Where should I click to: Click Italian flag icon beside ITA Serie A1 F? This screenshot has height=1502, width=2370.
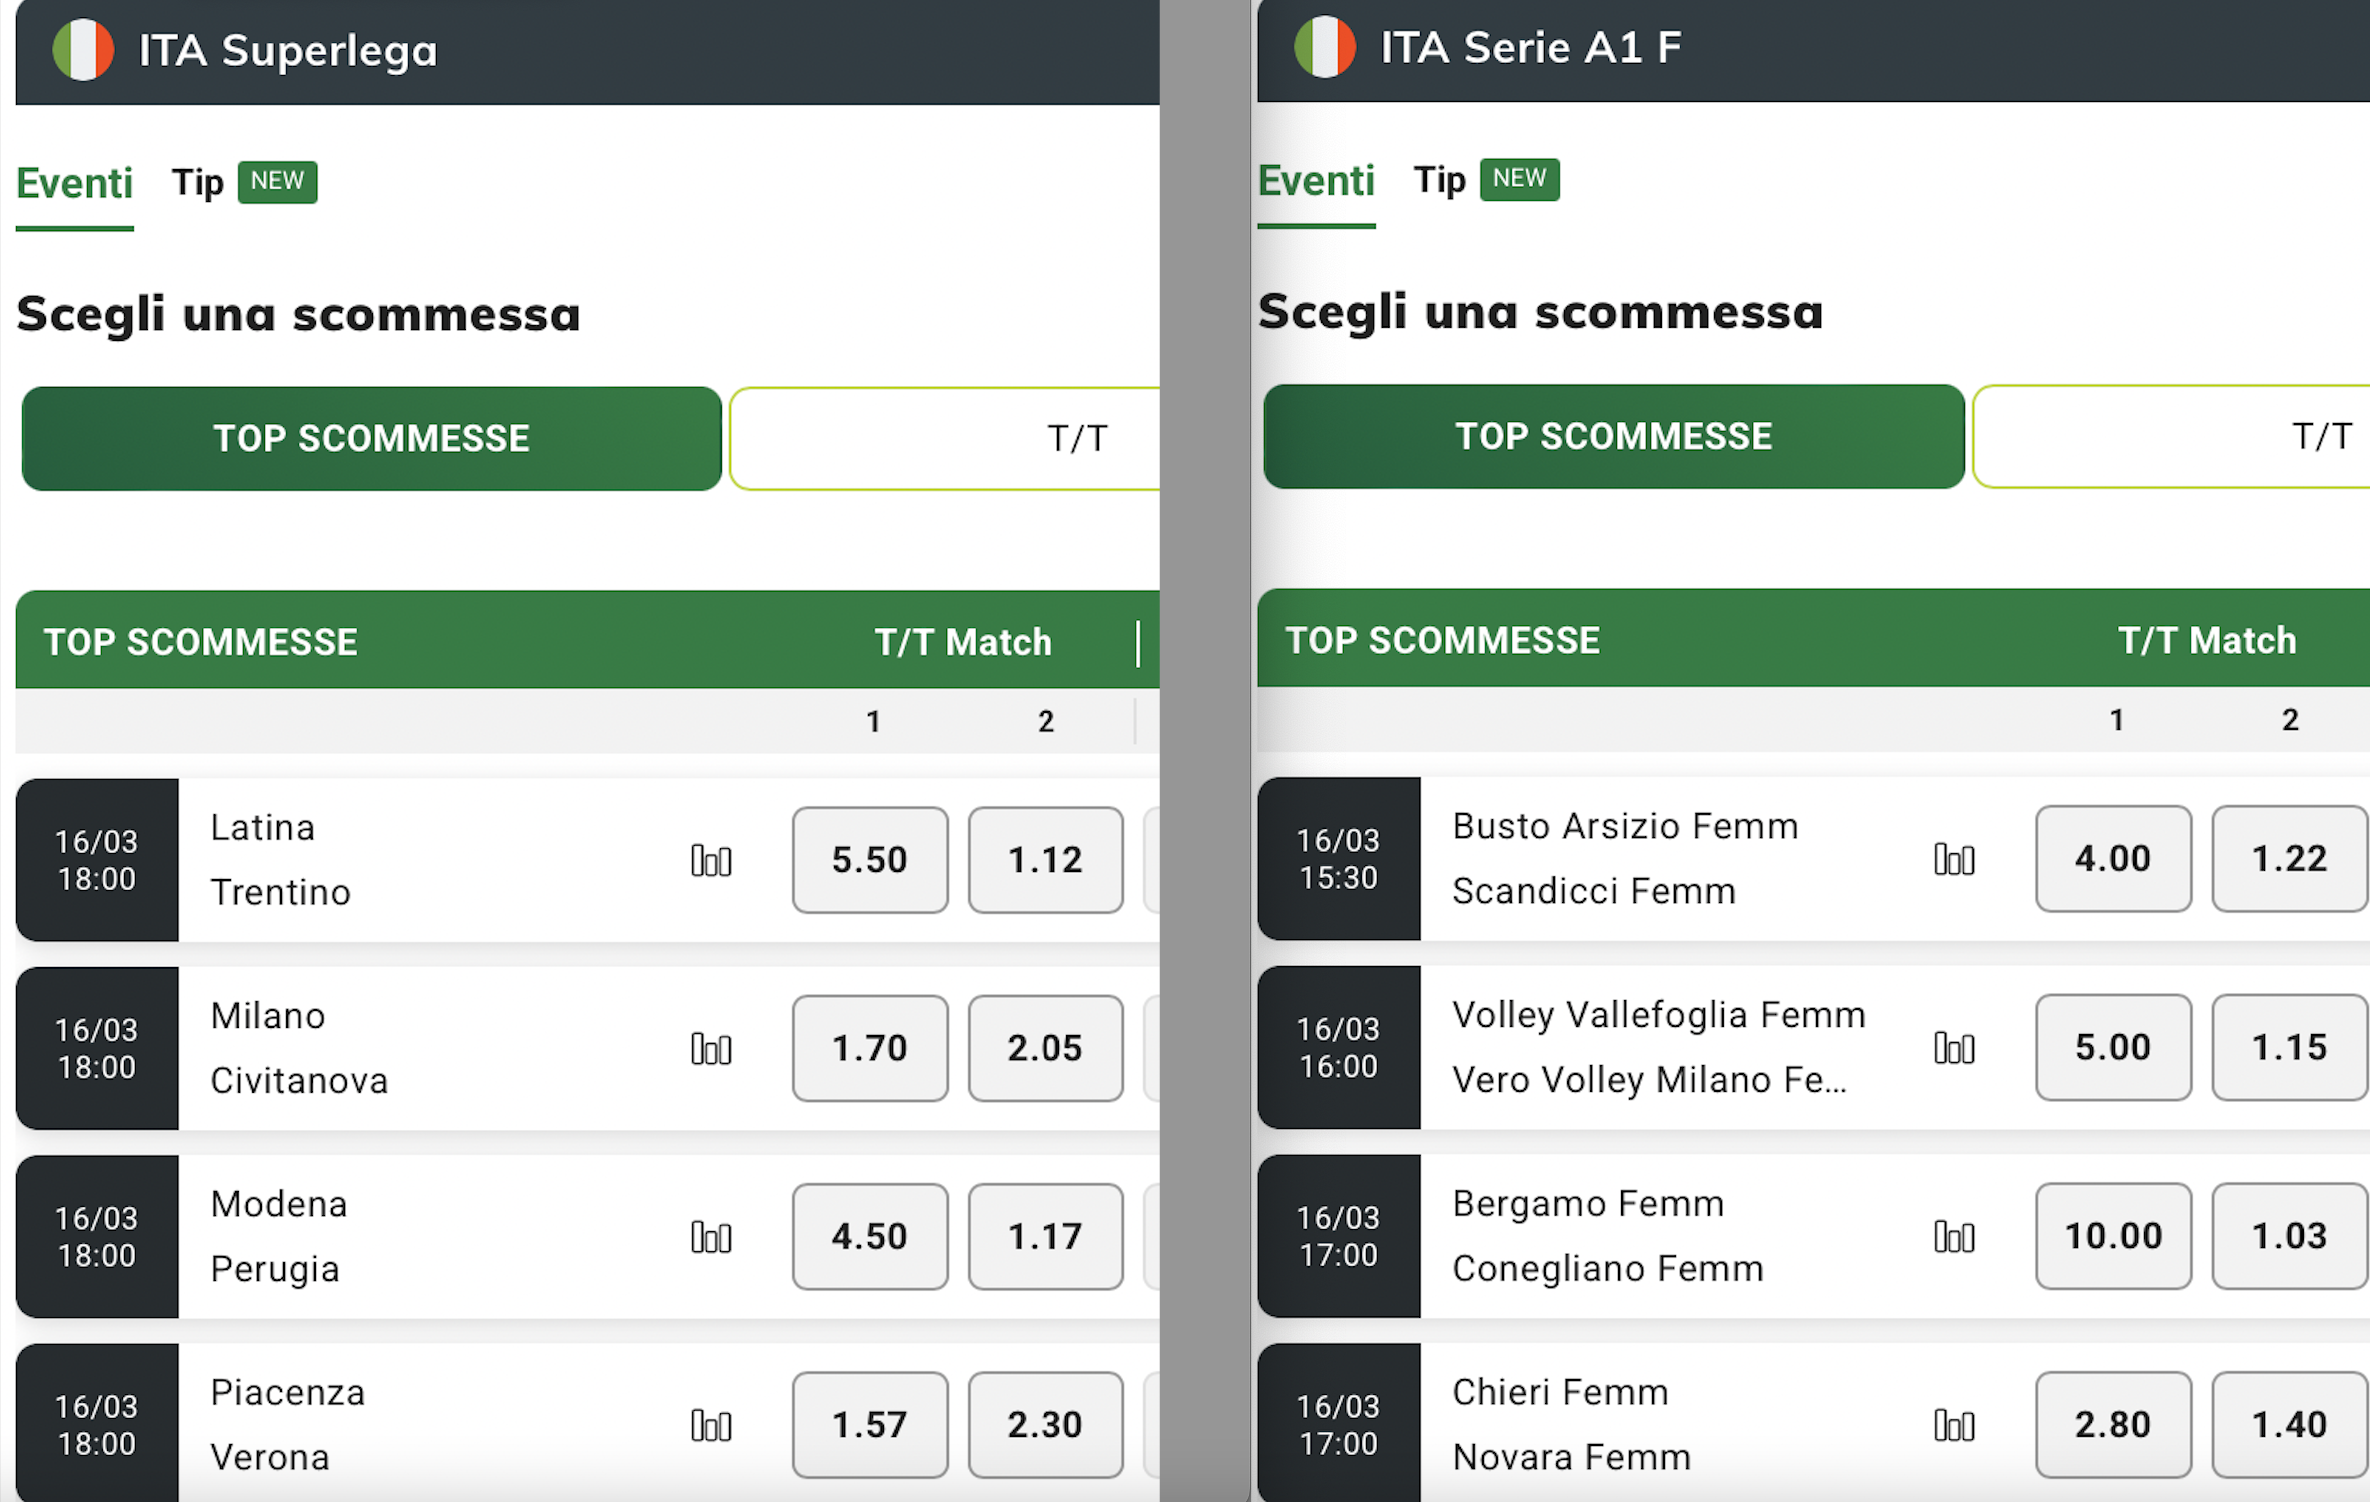click(1325, 47)
